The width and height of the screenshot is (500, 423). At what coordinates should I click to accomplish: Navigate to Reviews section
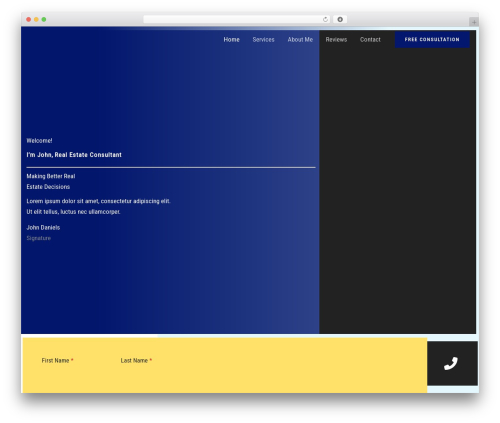click(x=336, y=39)
